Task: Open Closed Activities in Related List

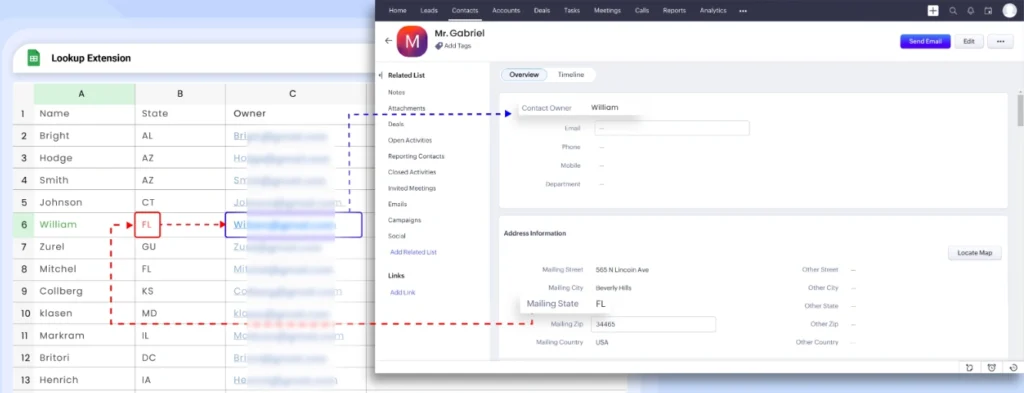Action: 412,172
